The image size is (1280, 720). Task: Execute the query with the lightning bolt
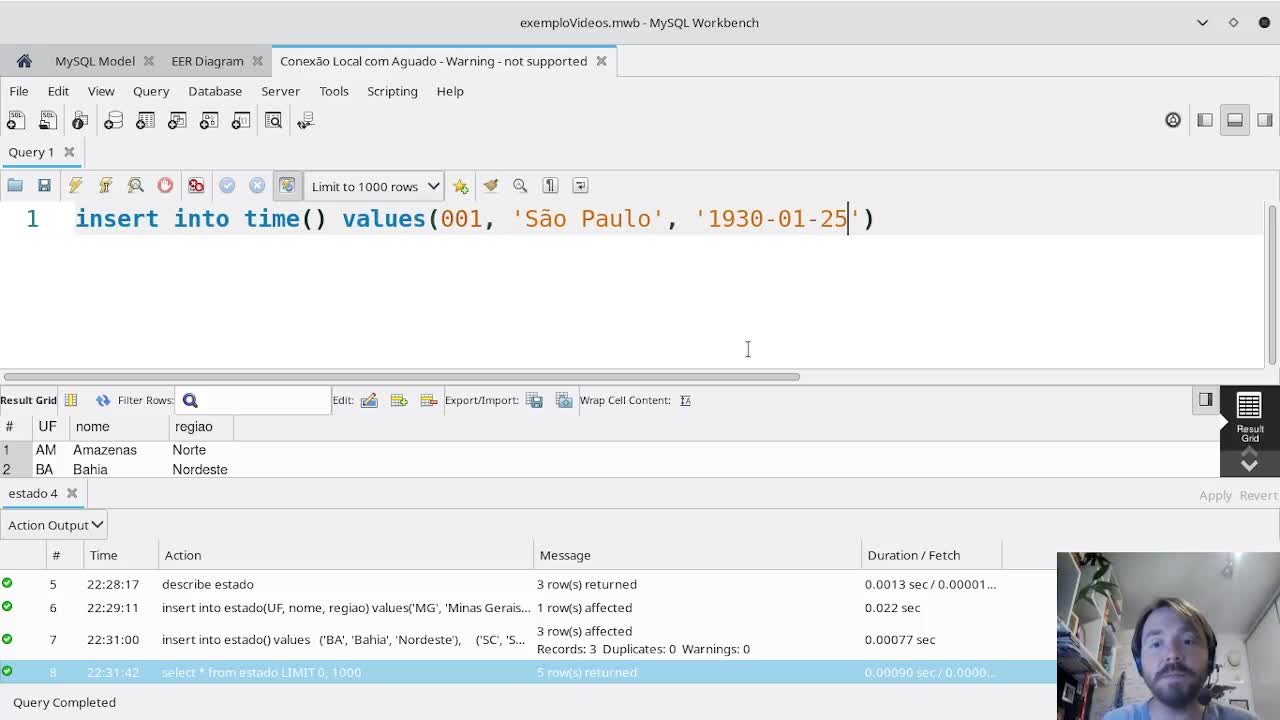[x=75, y=185]
